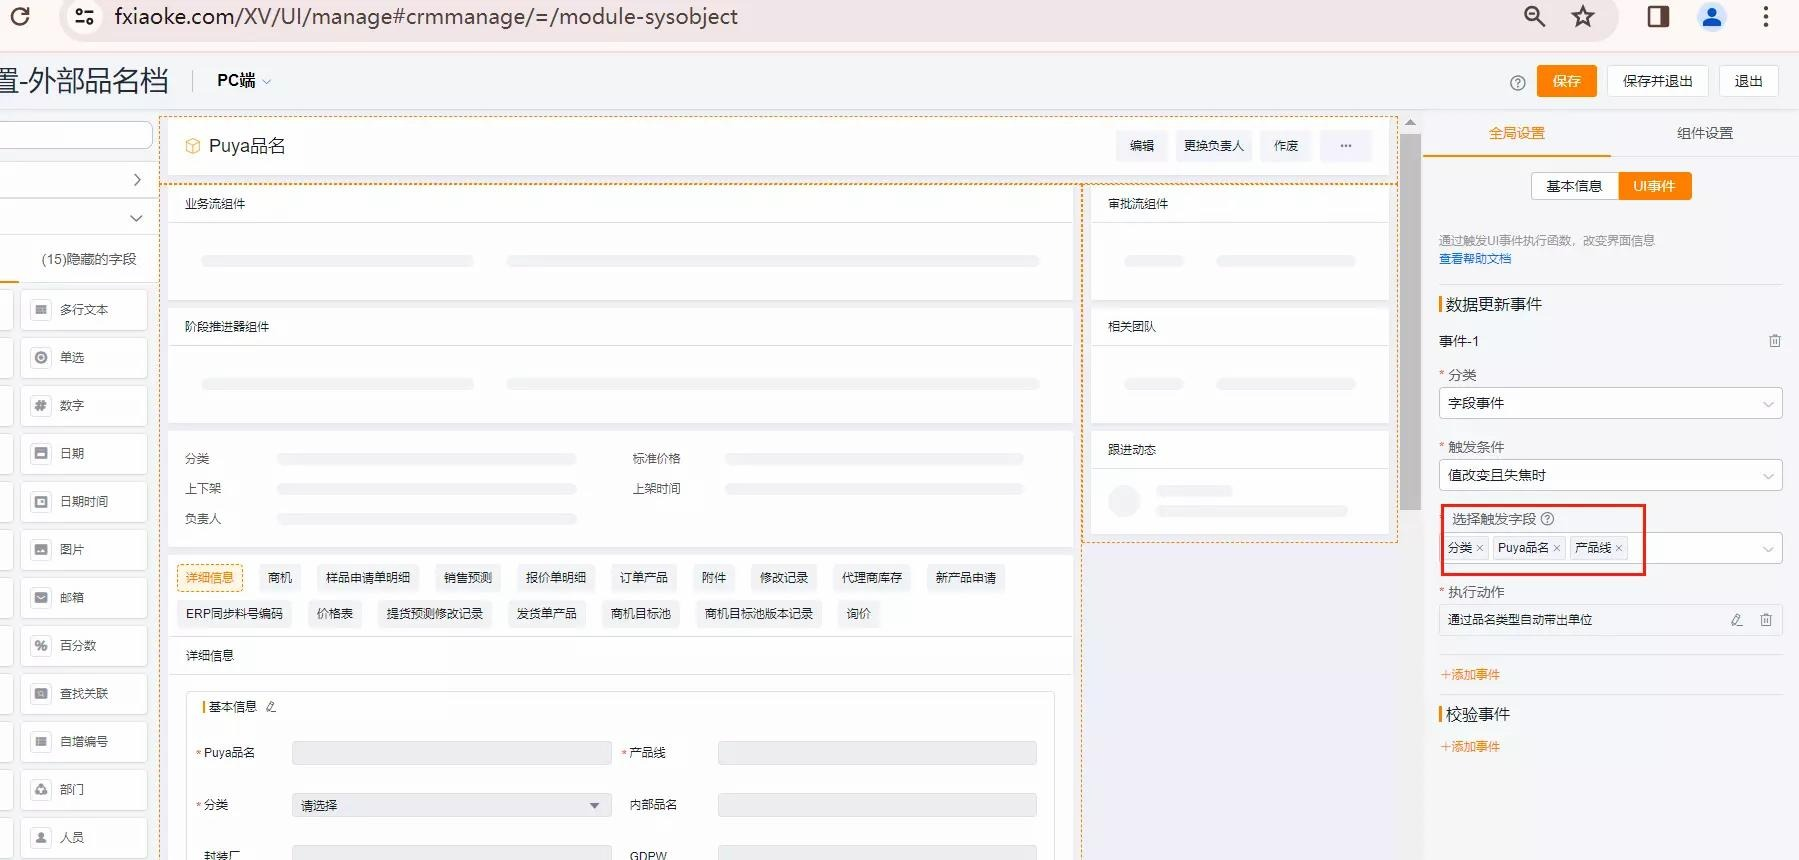Click the canvas vertical scrollbar thumb
1799x860 pixels.
click(1410, 322)
